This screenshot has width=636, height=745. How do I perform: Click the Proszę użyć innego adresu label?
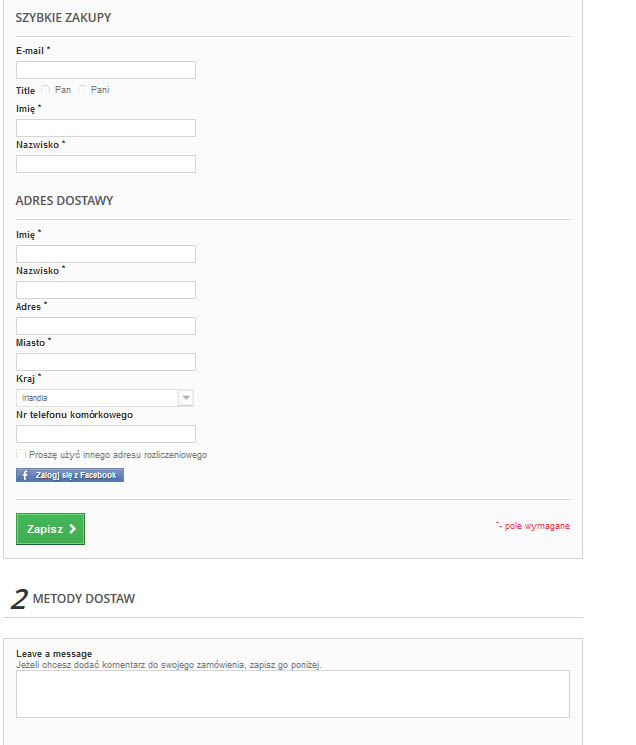point(118,455)
